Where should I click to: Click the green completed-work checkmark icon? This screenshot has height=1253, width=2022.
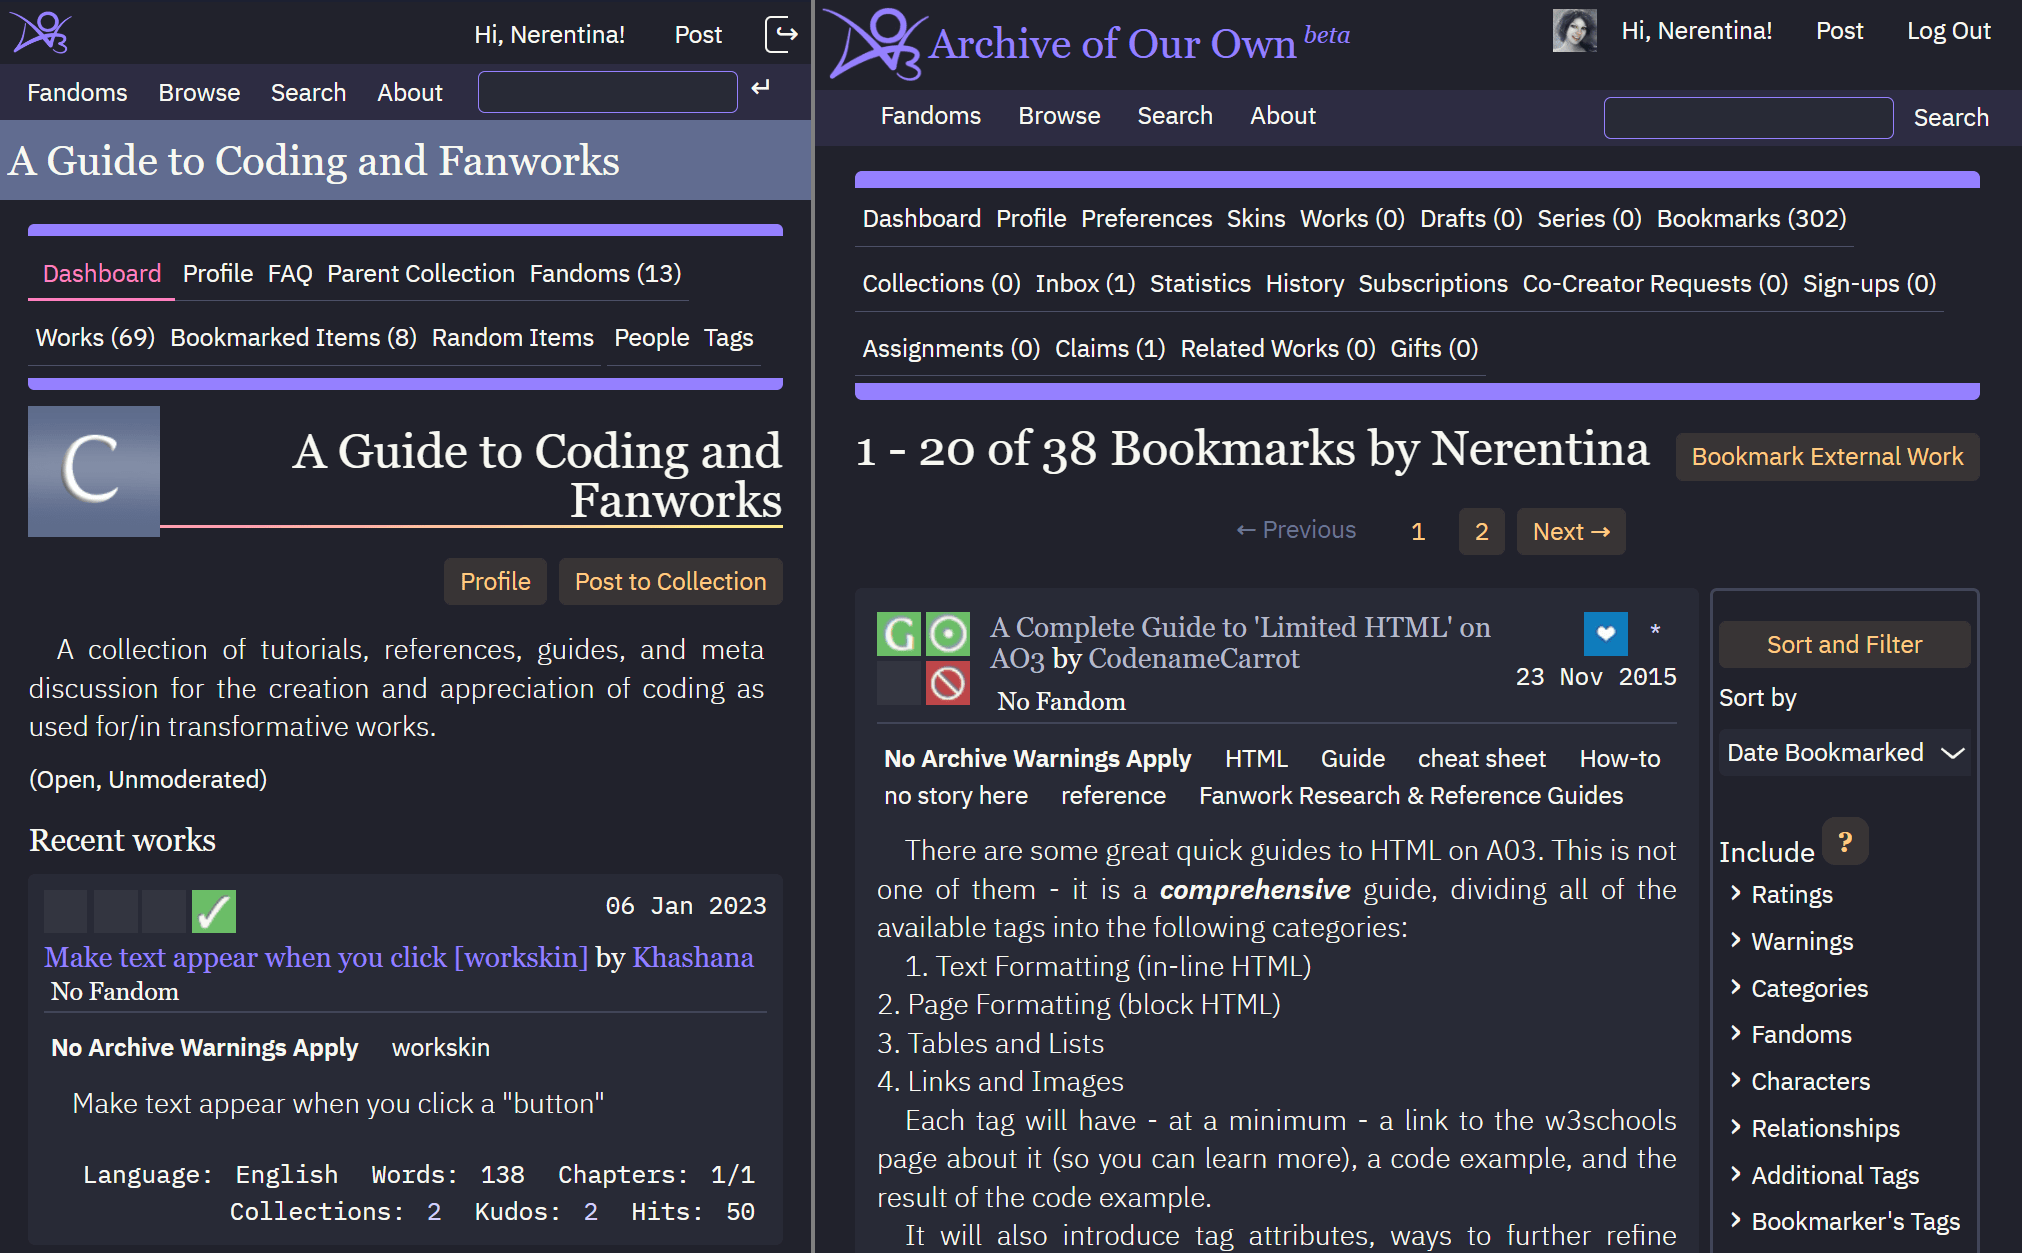coord(213,910)
